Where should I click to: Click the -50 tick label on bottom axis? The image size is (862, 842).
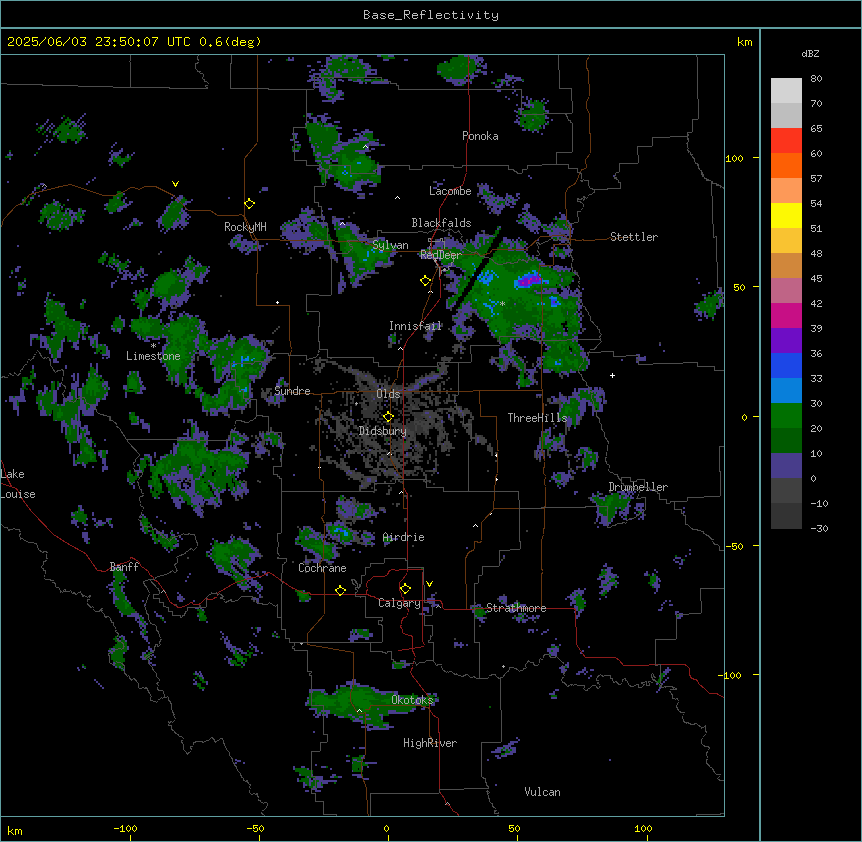click(256, 828)
